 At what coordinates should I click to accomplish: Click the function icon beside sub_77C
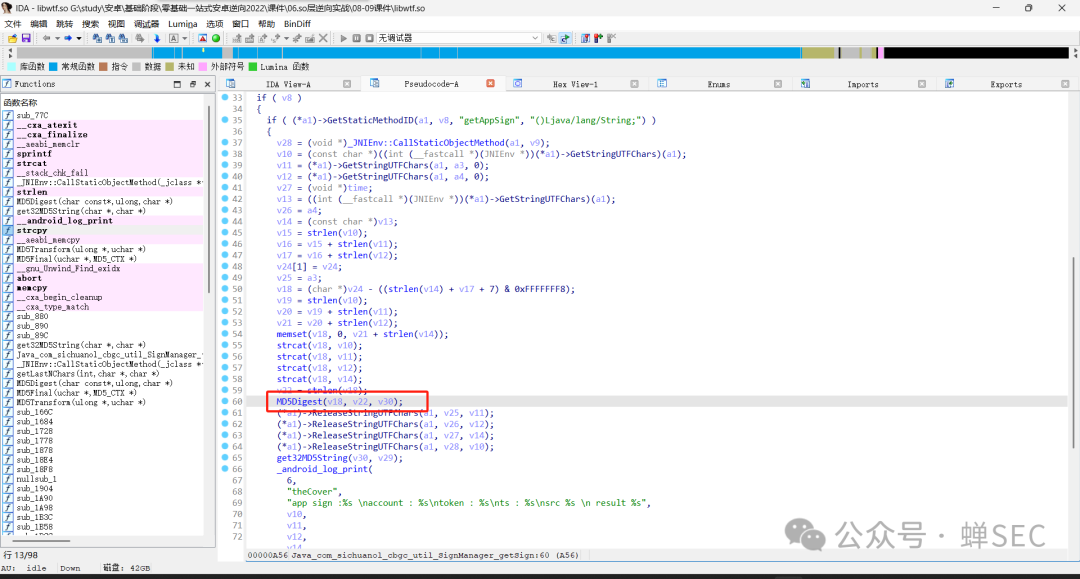click(8, 116)
